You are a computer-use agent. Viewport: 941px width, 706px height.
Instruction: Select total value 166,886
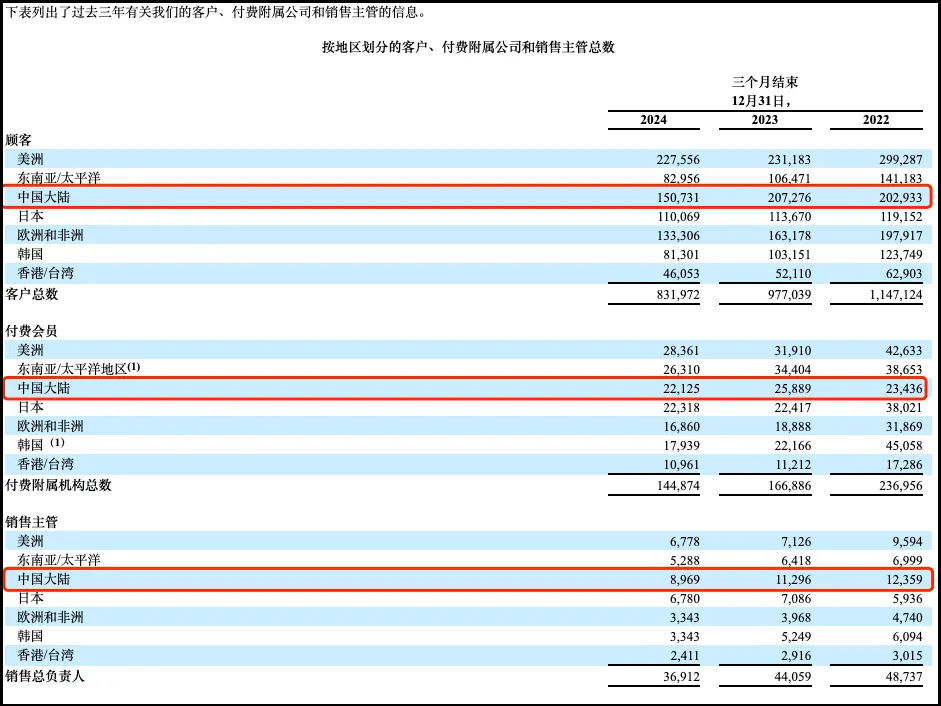tap(789, 486)
